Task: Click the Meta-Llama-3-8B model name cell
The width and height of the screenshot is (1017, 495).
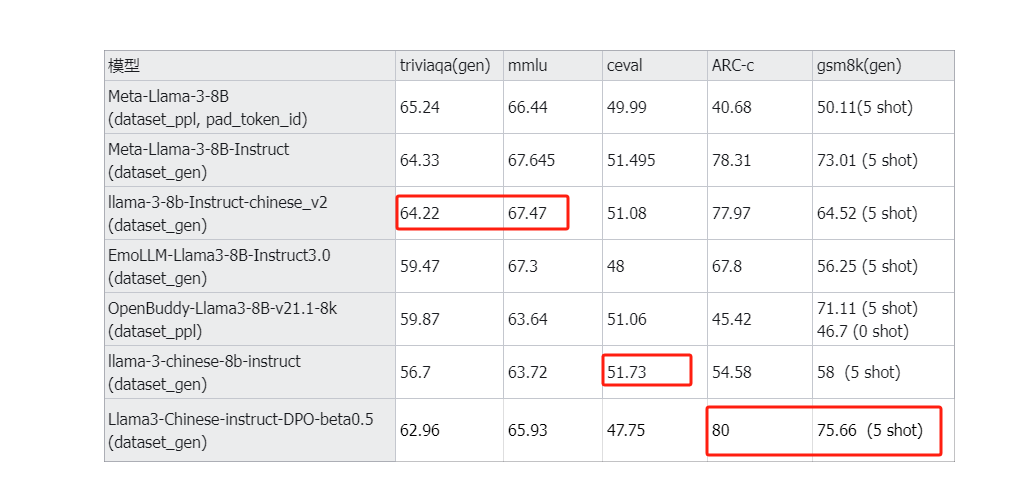Action: (x=250, y=107)
